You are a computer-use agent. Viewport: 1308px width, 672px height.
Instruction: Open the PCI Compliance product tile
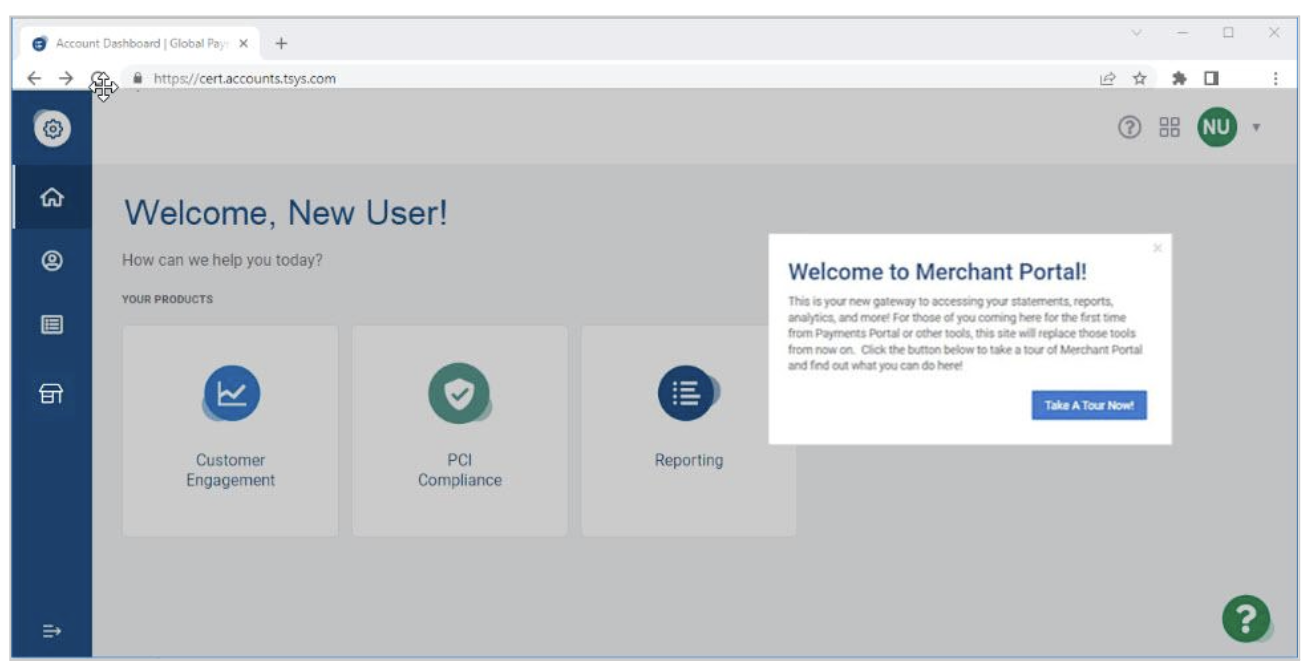(x=459, y=430)
